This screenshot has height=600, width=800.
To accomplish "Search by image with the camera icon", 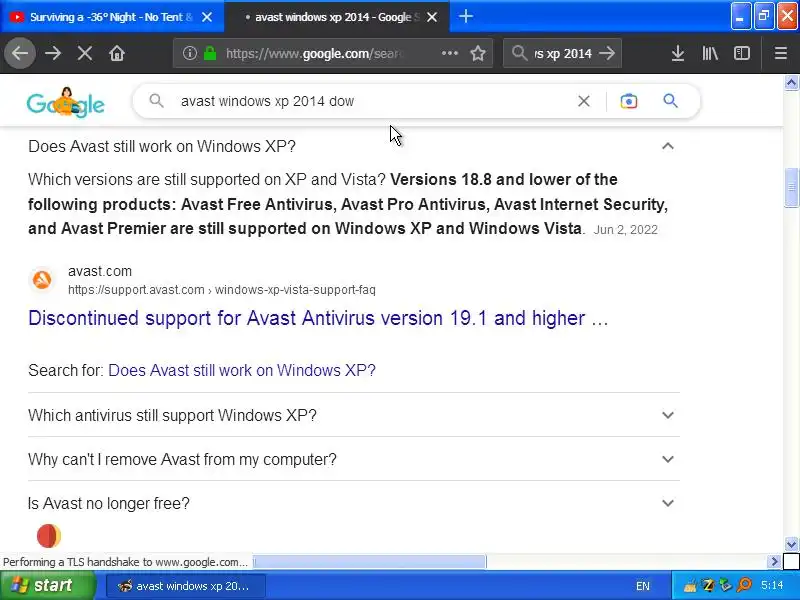I will pos(629,101).
